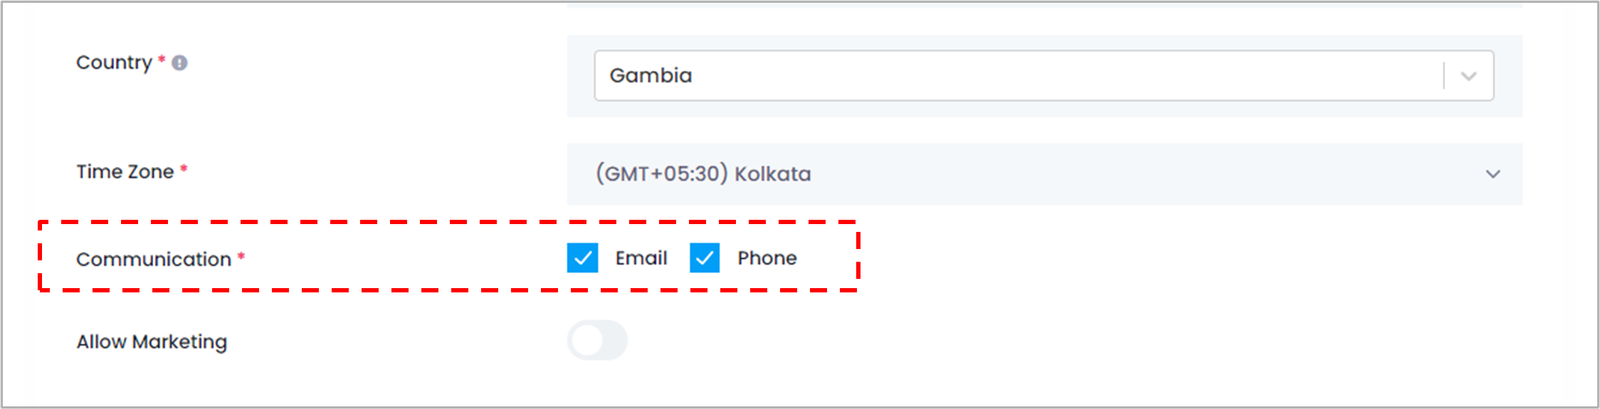
Task: Click the red asterisk beside Time Zone
Action: (184, 170)
